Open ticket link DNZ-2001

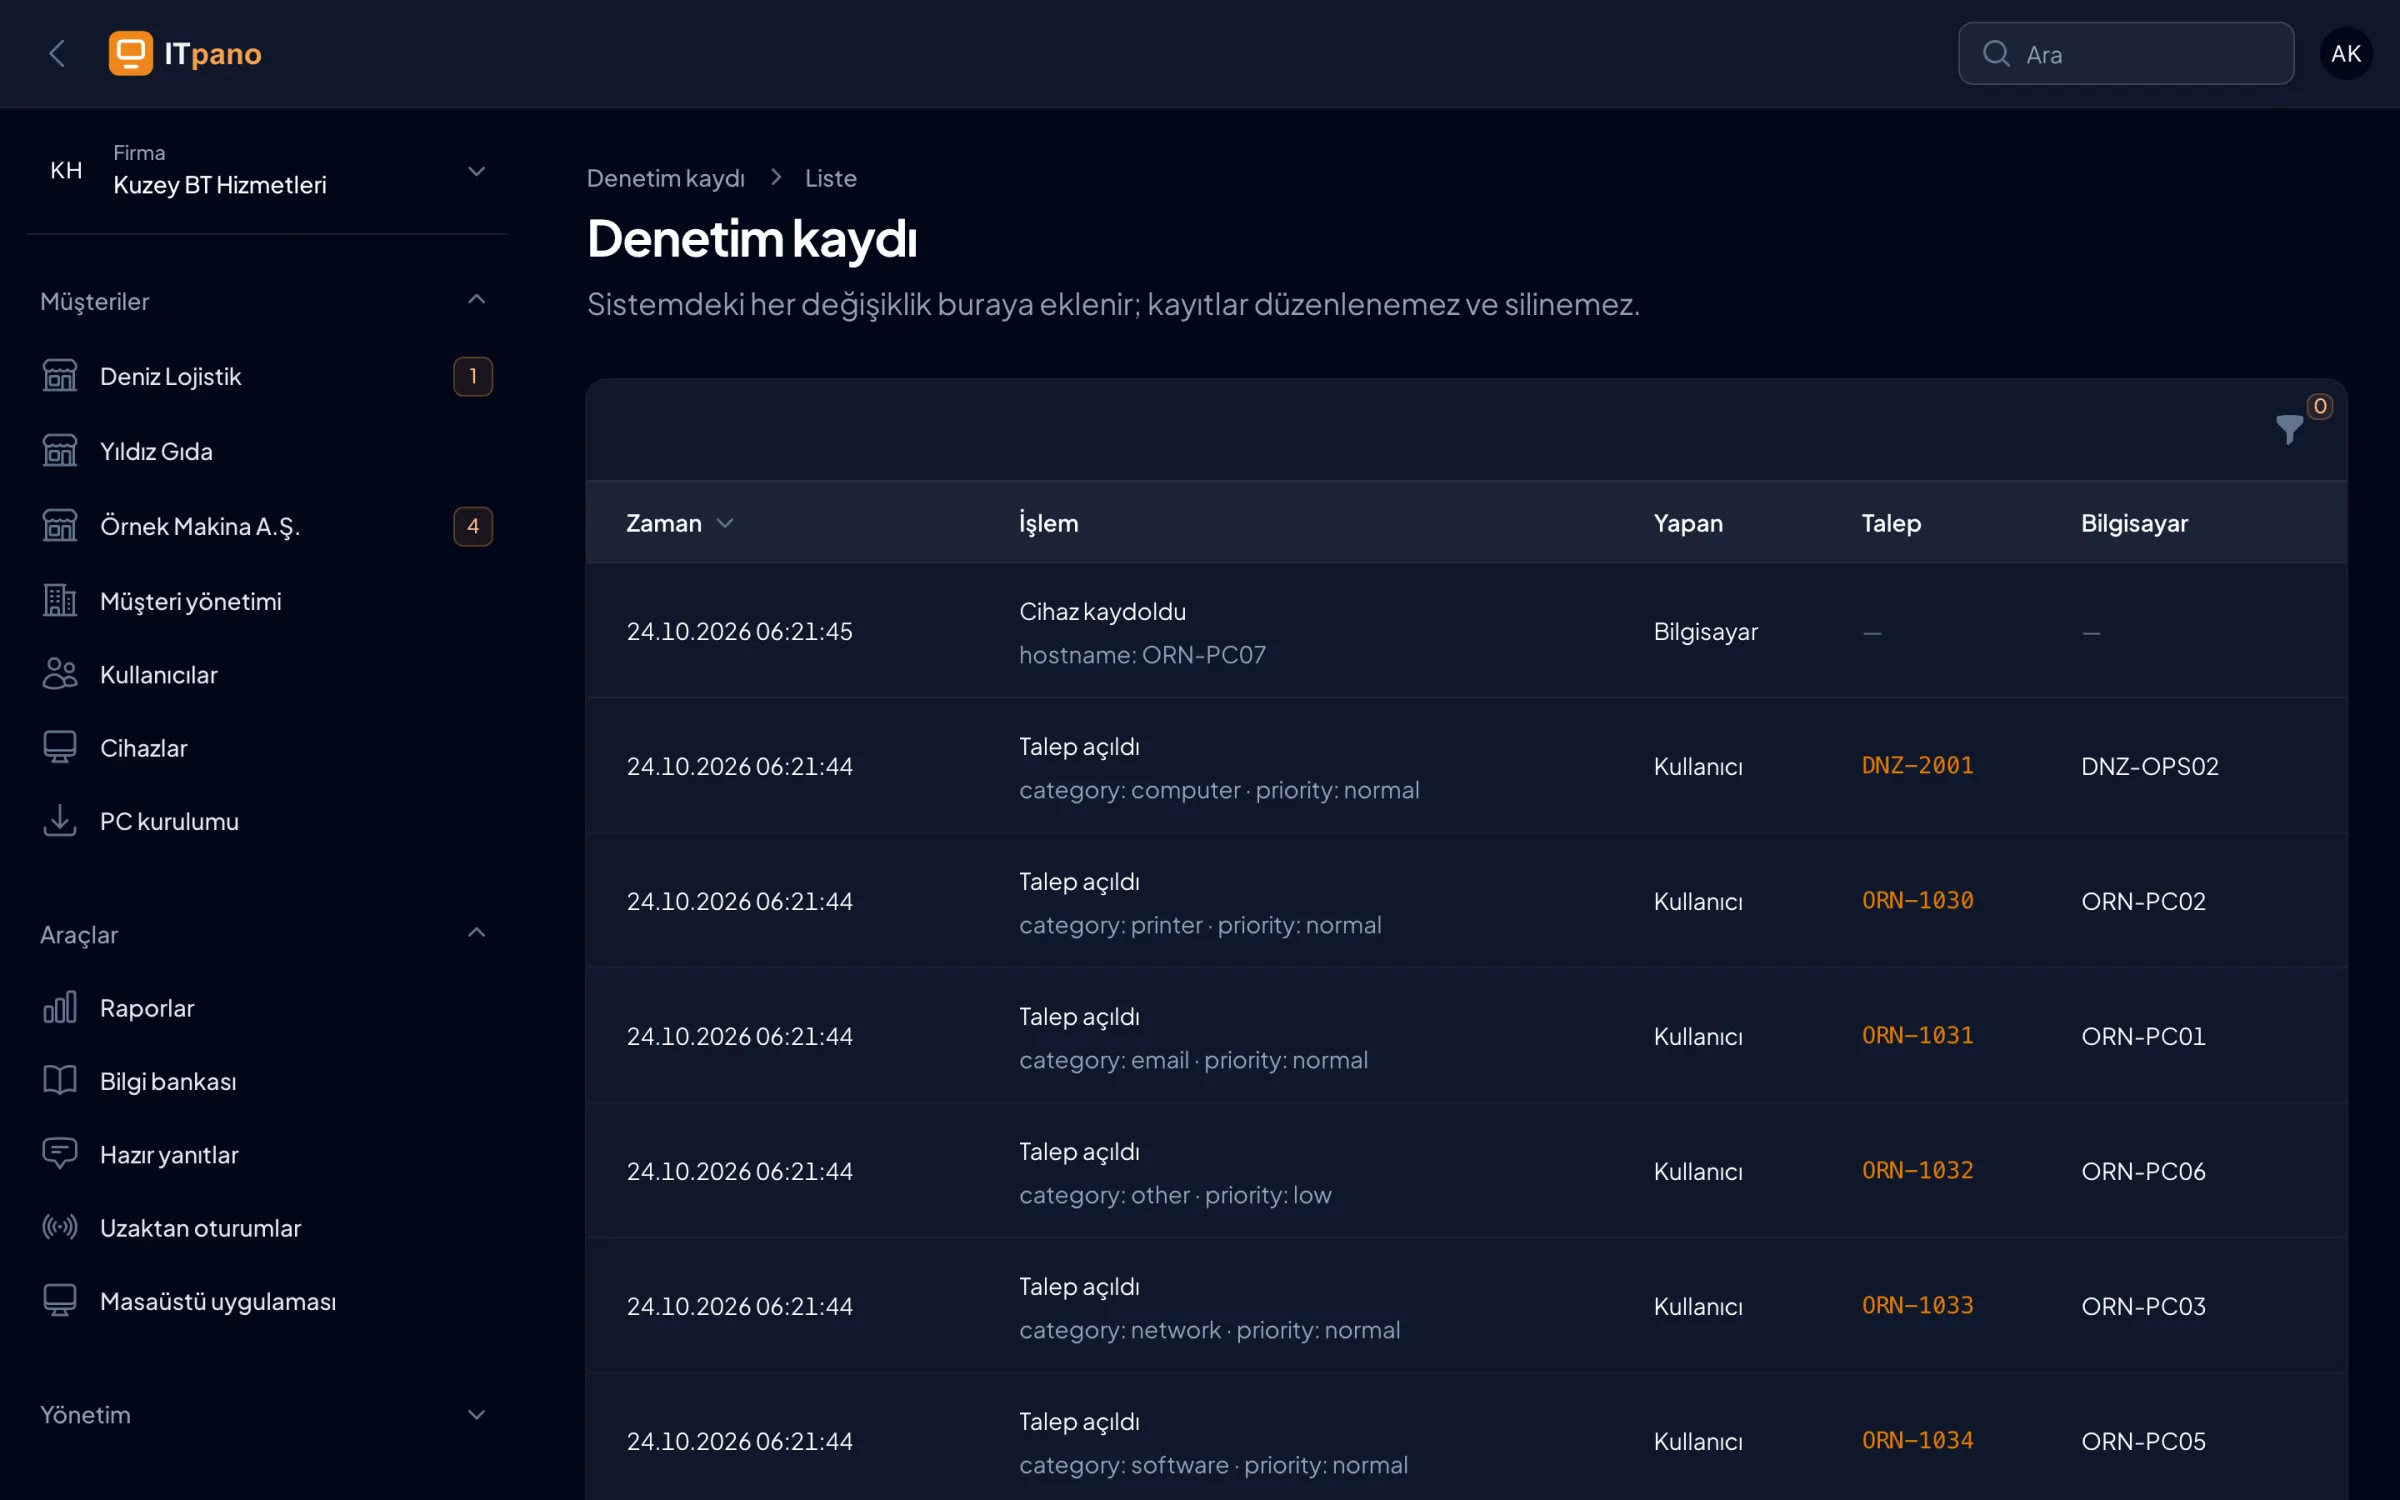(1917, 766)
